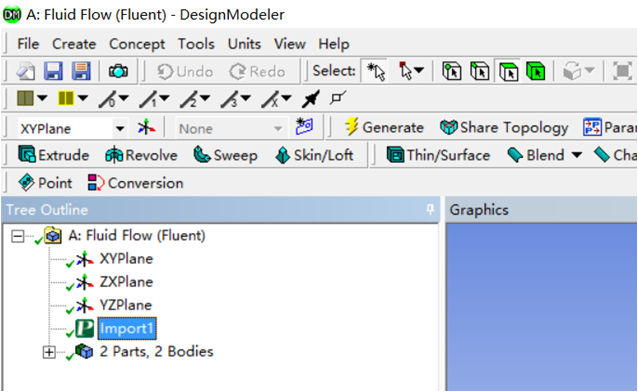Screen dimensions: 638x392
Task: Click the Undo button
Action: [185, 72]
